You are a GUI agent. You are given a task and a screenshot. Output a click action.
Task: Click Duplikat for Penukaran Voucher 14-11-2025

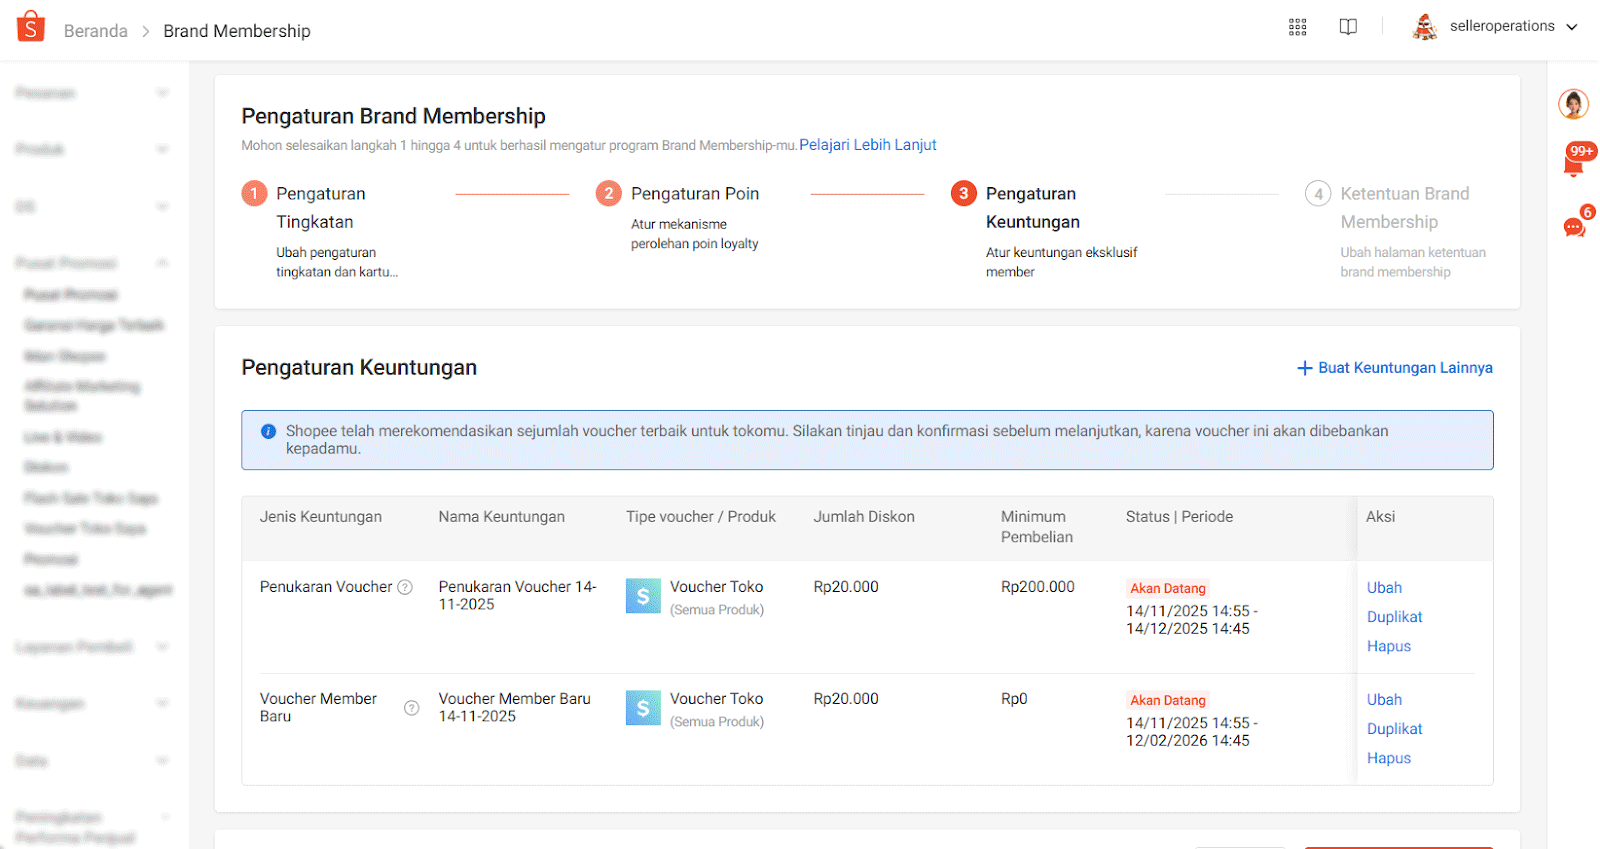[1394, 617]
